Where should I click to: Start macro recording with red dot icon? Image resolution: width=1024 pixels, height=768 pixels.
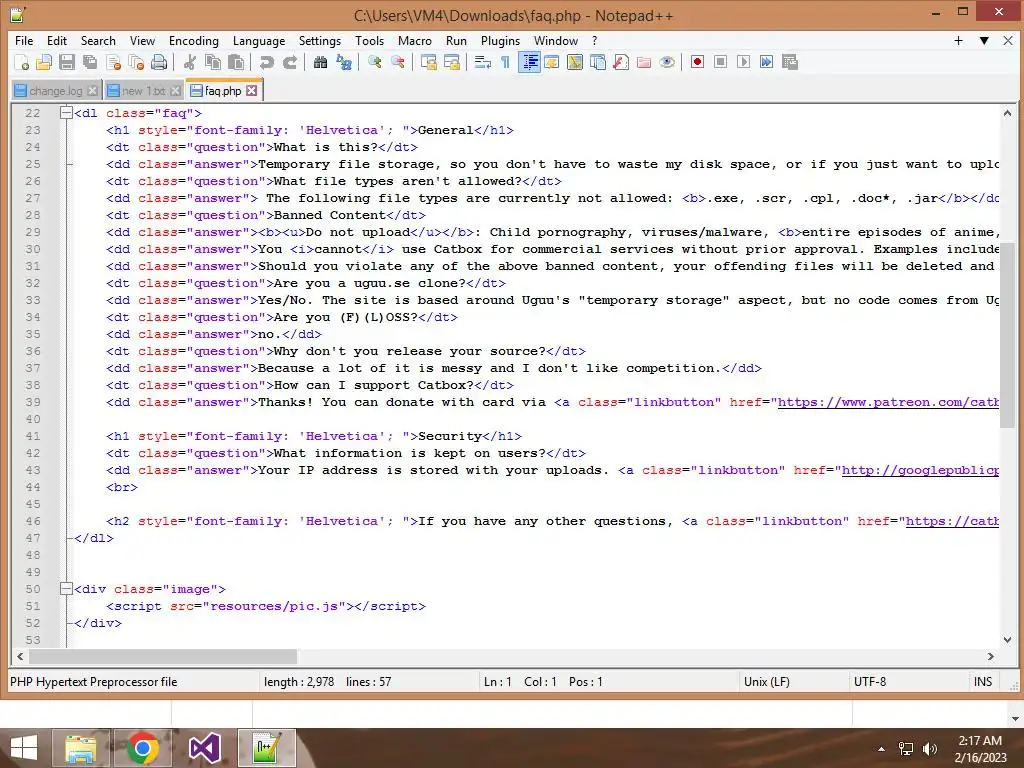pos(697,62)
